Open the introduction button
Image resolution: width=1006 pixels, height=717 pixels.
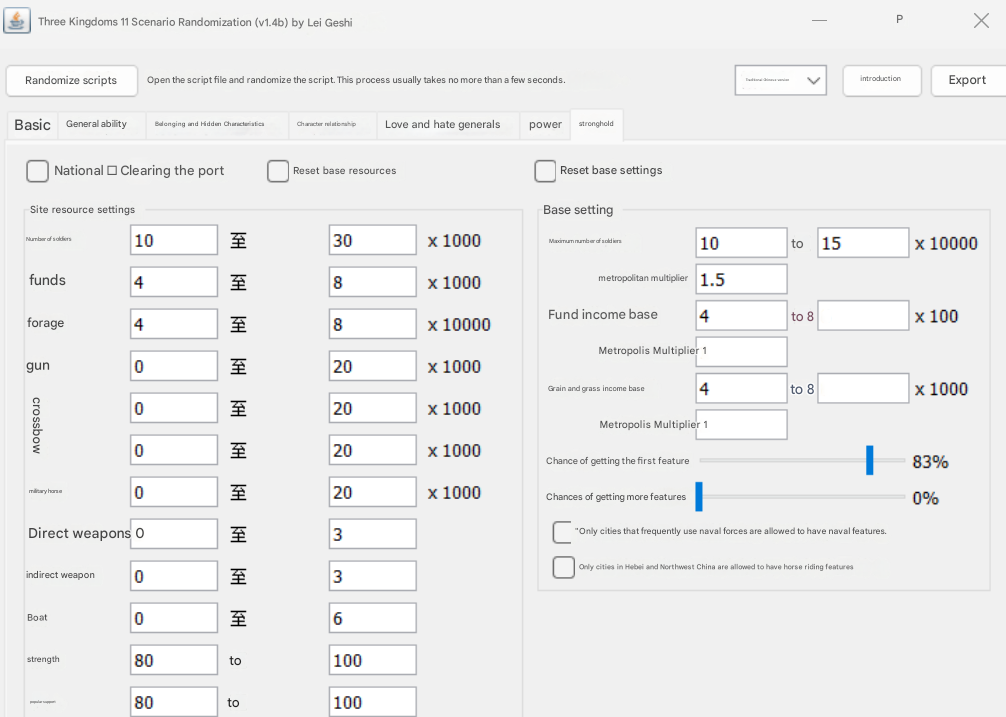(x=882, y=80)
